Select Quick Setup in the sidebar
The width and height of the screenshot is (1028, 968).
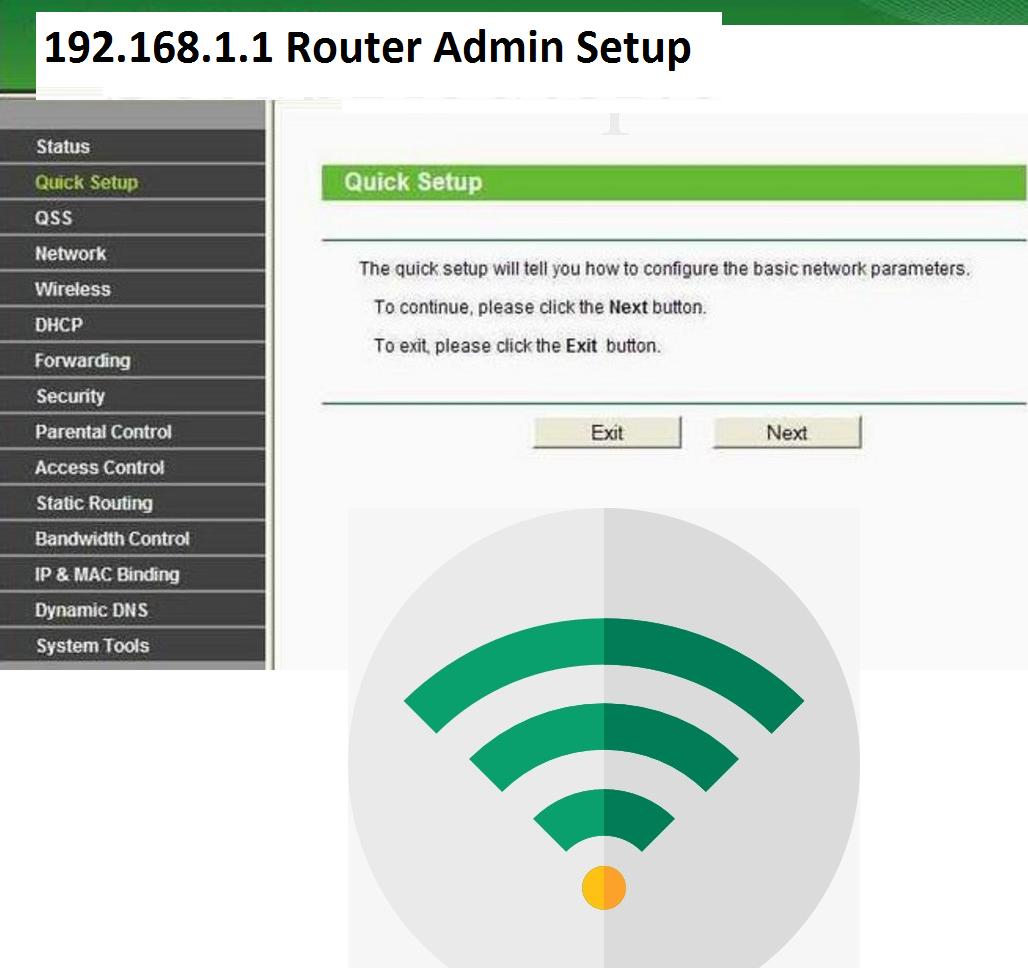point(132,182)
